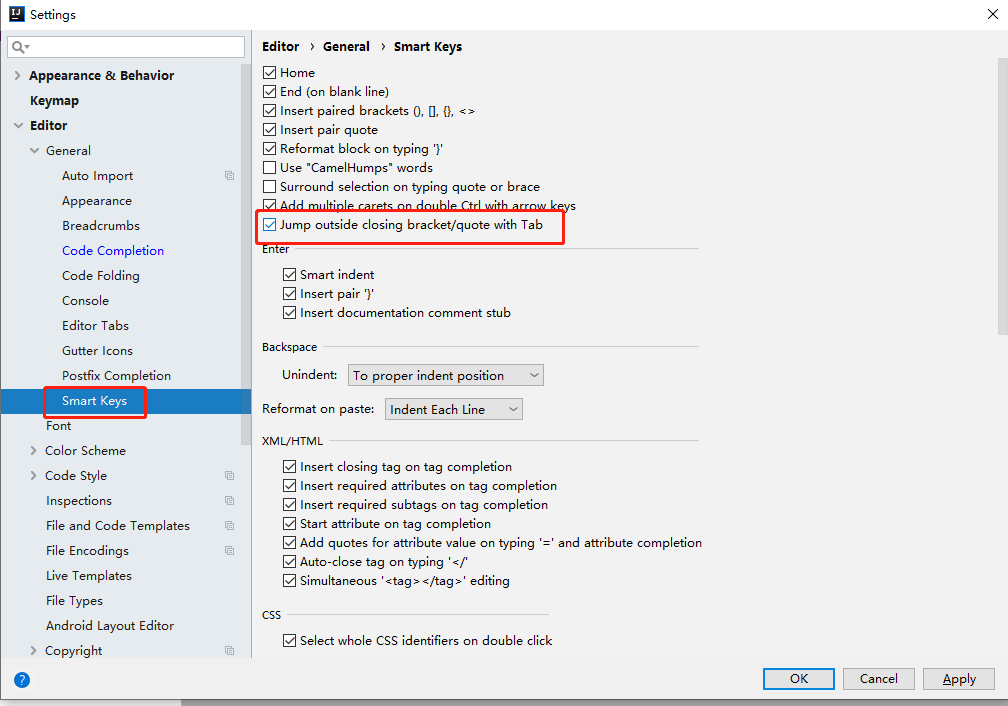Toggle Auto-close tag on typing '</'
The image size is (1008, 706).
click(290, 561)
